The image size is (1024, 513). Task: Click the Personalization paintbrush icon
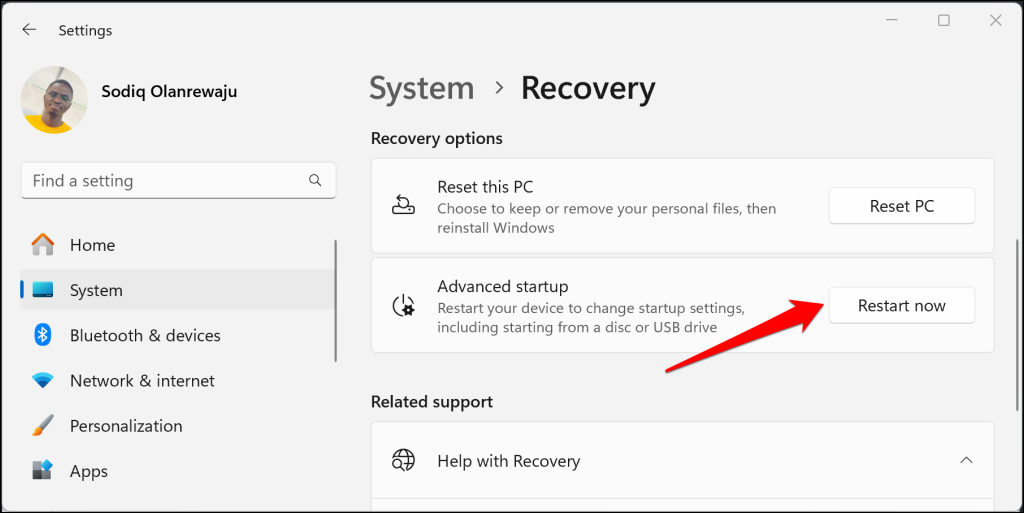pos(43,426)
